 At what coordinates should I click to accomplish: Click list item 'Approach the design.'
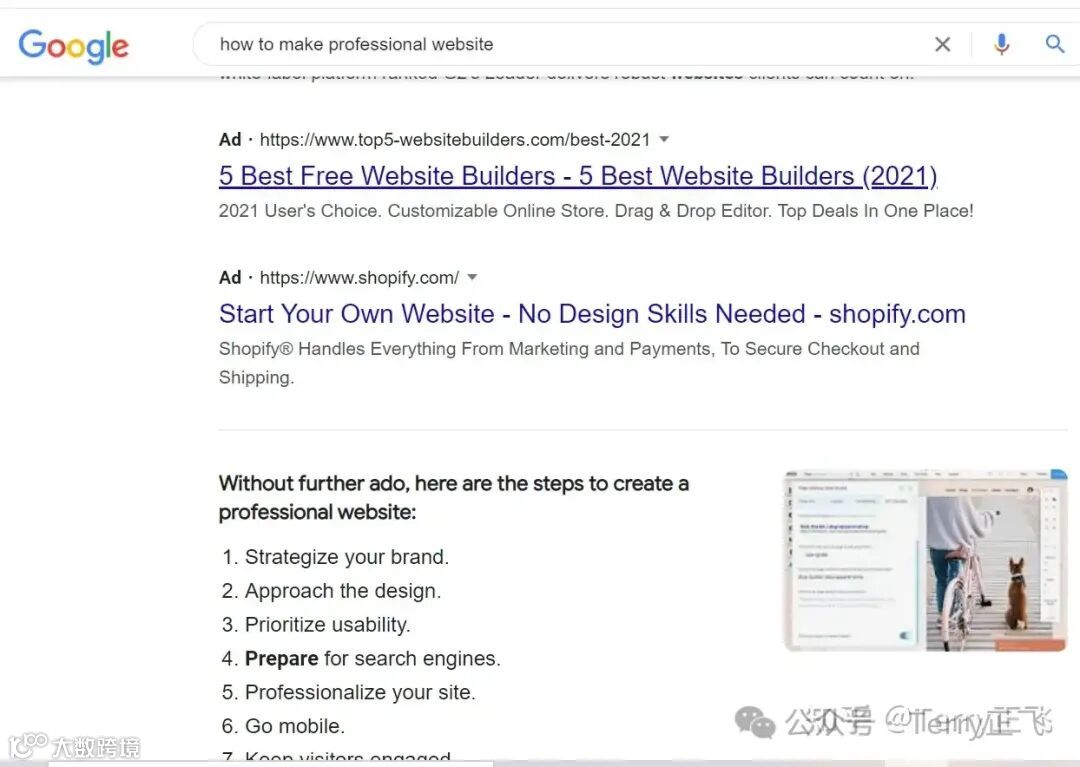coord(343,591)
